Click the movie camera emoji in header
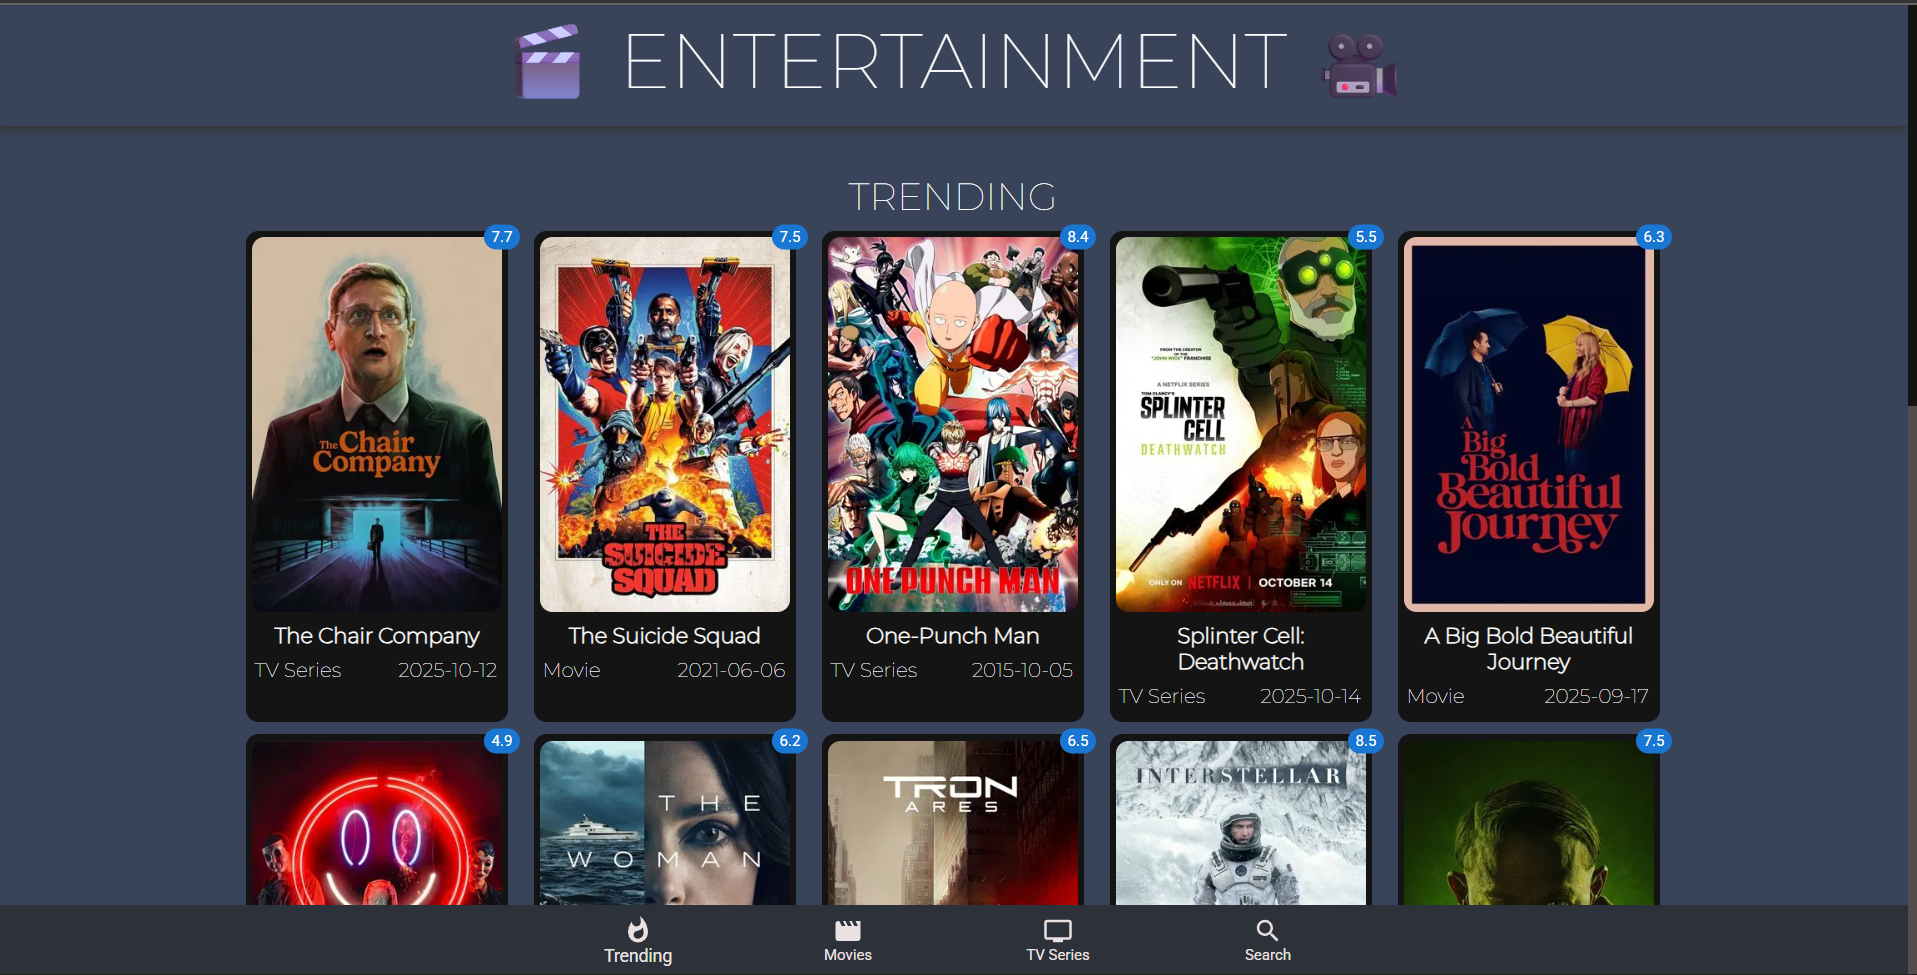 point(1358,67)
